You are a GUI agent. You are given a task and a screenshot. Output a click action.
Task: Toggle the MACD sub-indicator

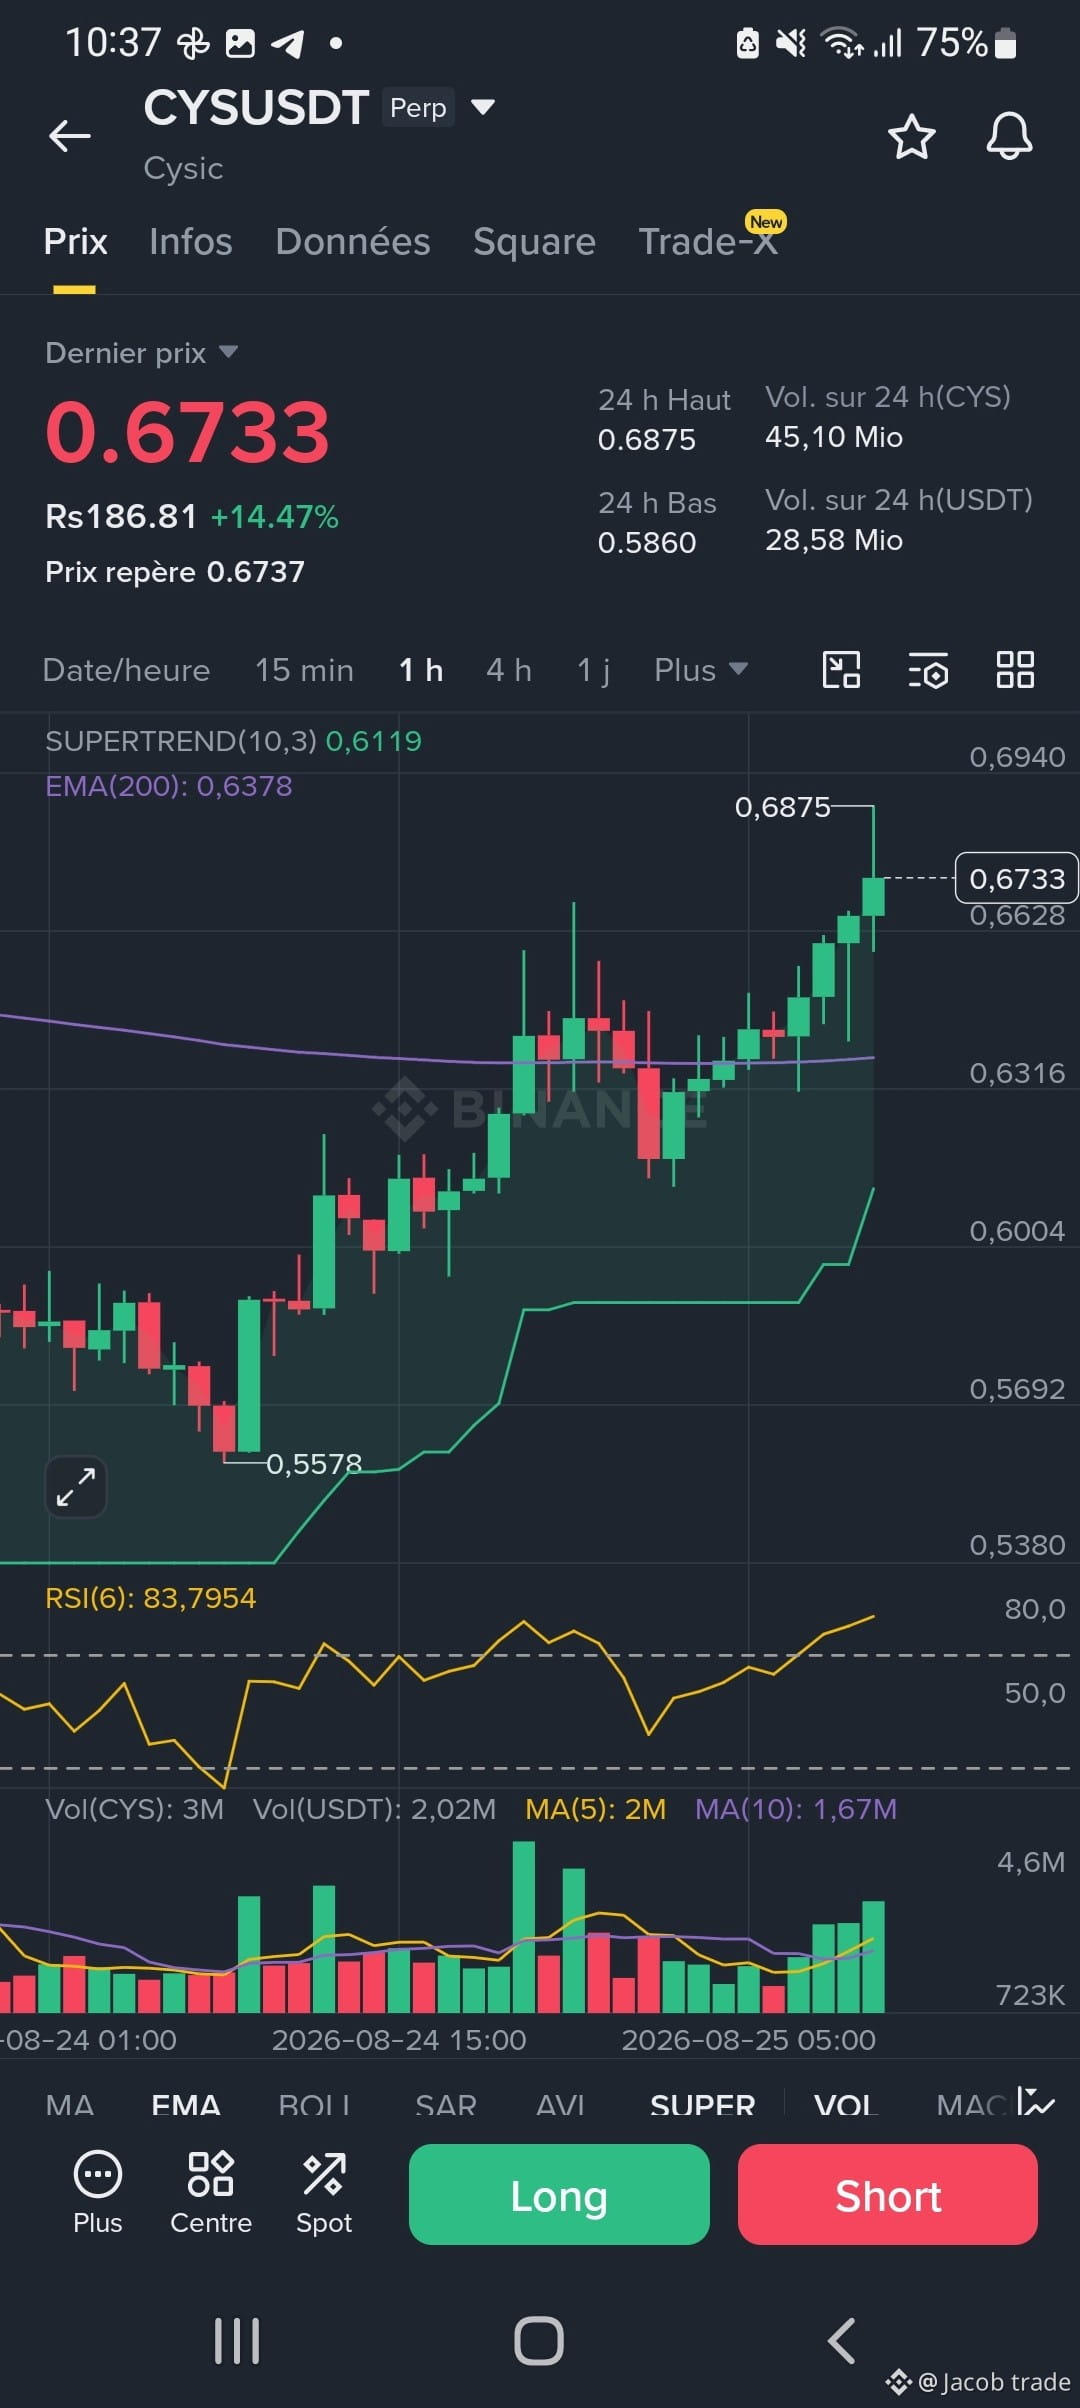[969, 2105]
